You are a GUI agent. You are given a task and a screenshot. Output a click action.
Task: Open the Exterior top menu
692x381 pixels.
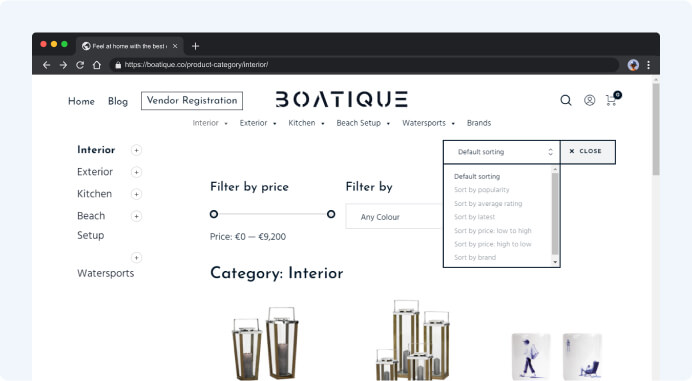(x=258, y=123)
